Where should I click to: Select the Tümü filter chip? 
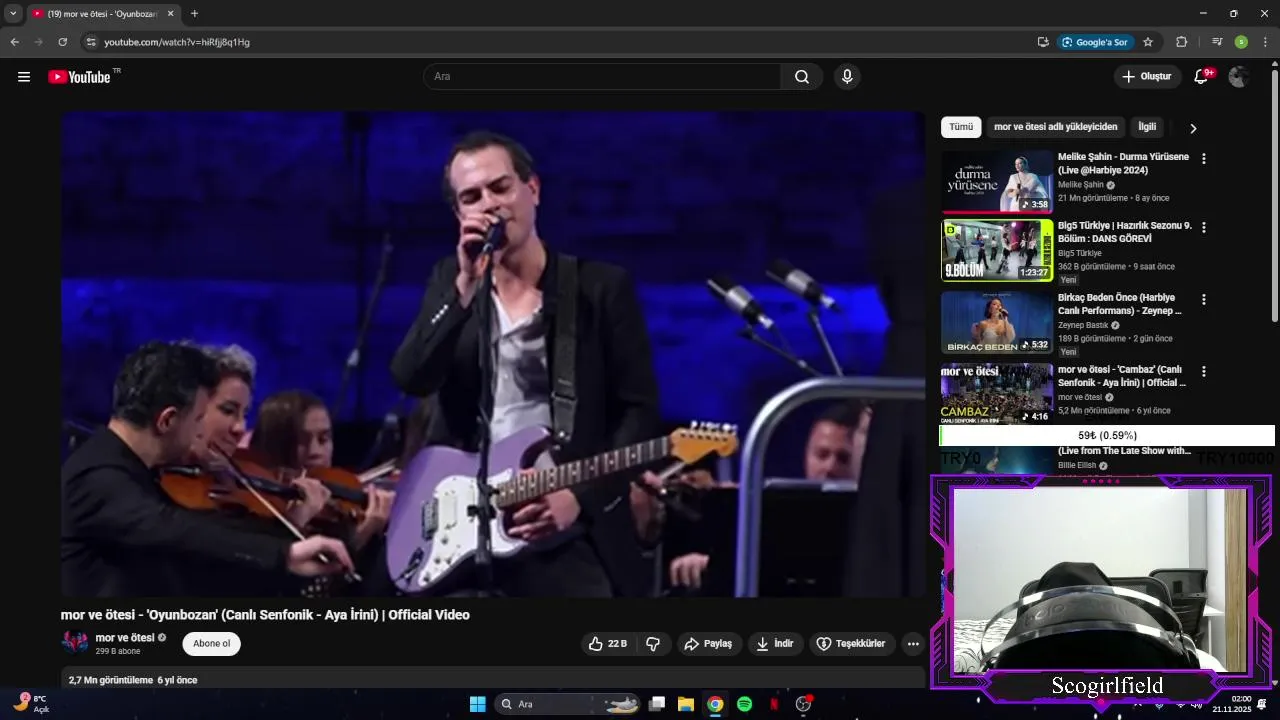(961, 127)
